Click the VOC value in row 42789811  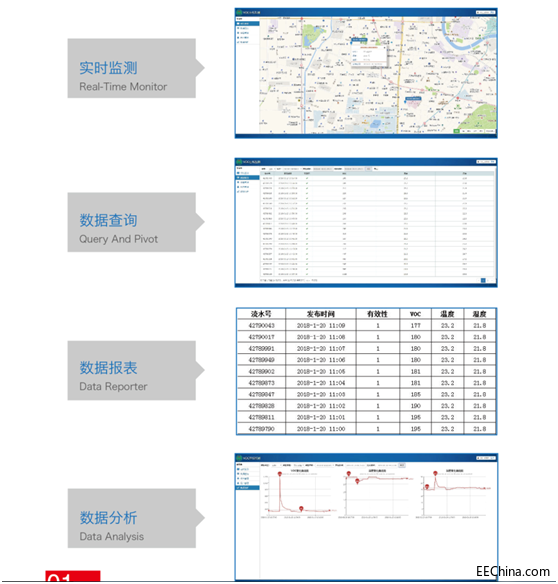[415, 417]
